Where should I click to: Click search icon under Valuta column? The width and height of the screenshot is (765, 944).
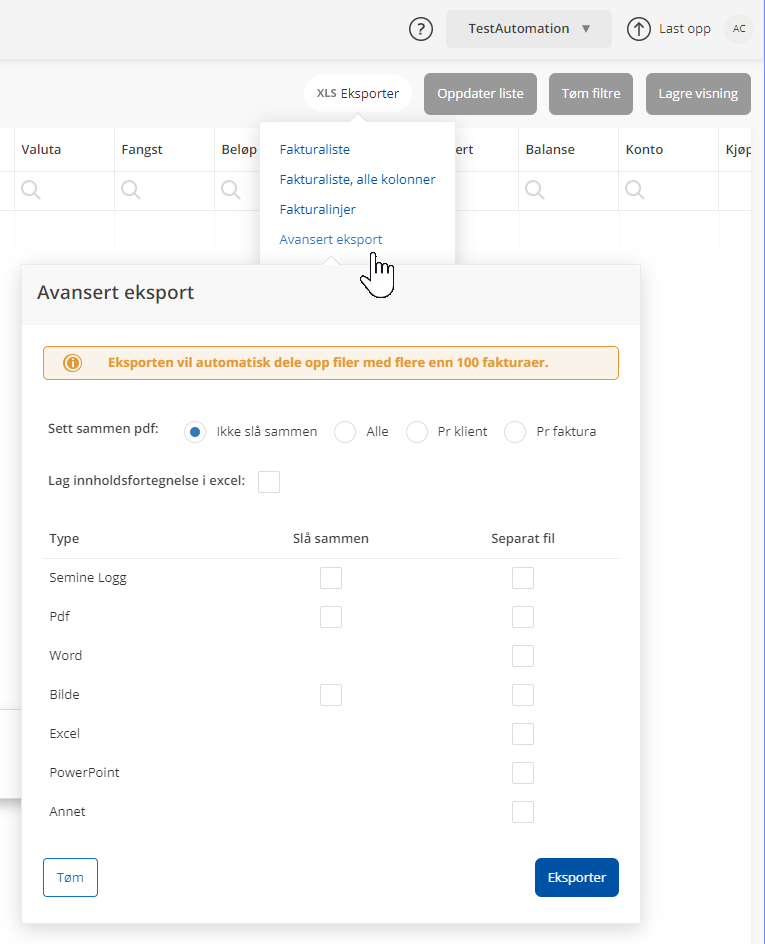(31, 190)
